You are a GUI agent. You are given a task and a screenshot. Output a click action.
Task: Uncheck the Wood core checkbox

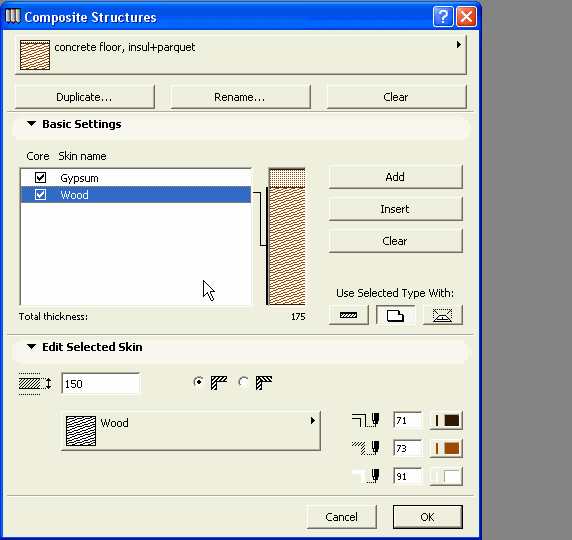pyautogui.click(x=40, y=194)
